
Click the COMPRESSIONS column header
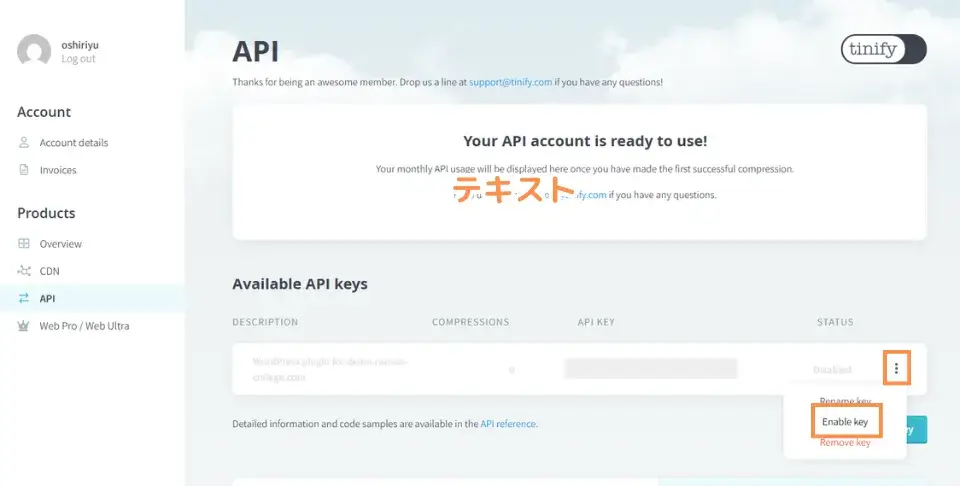470,322
